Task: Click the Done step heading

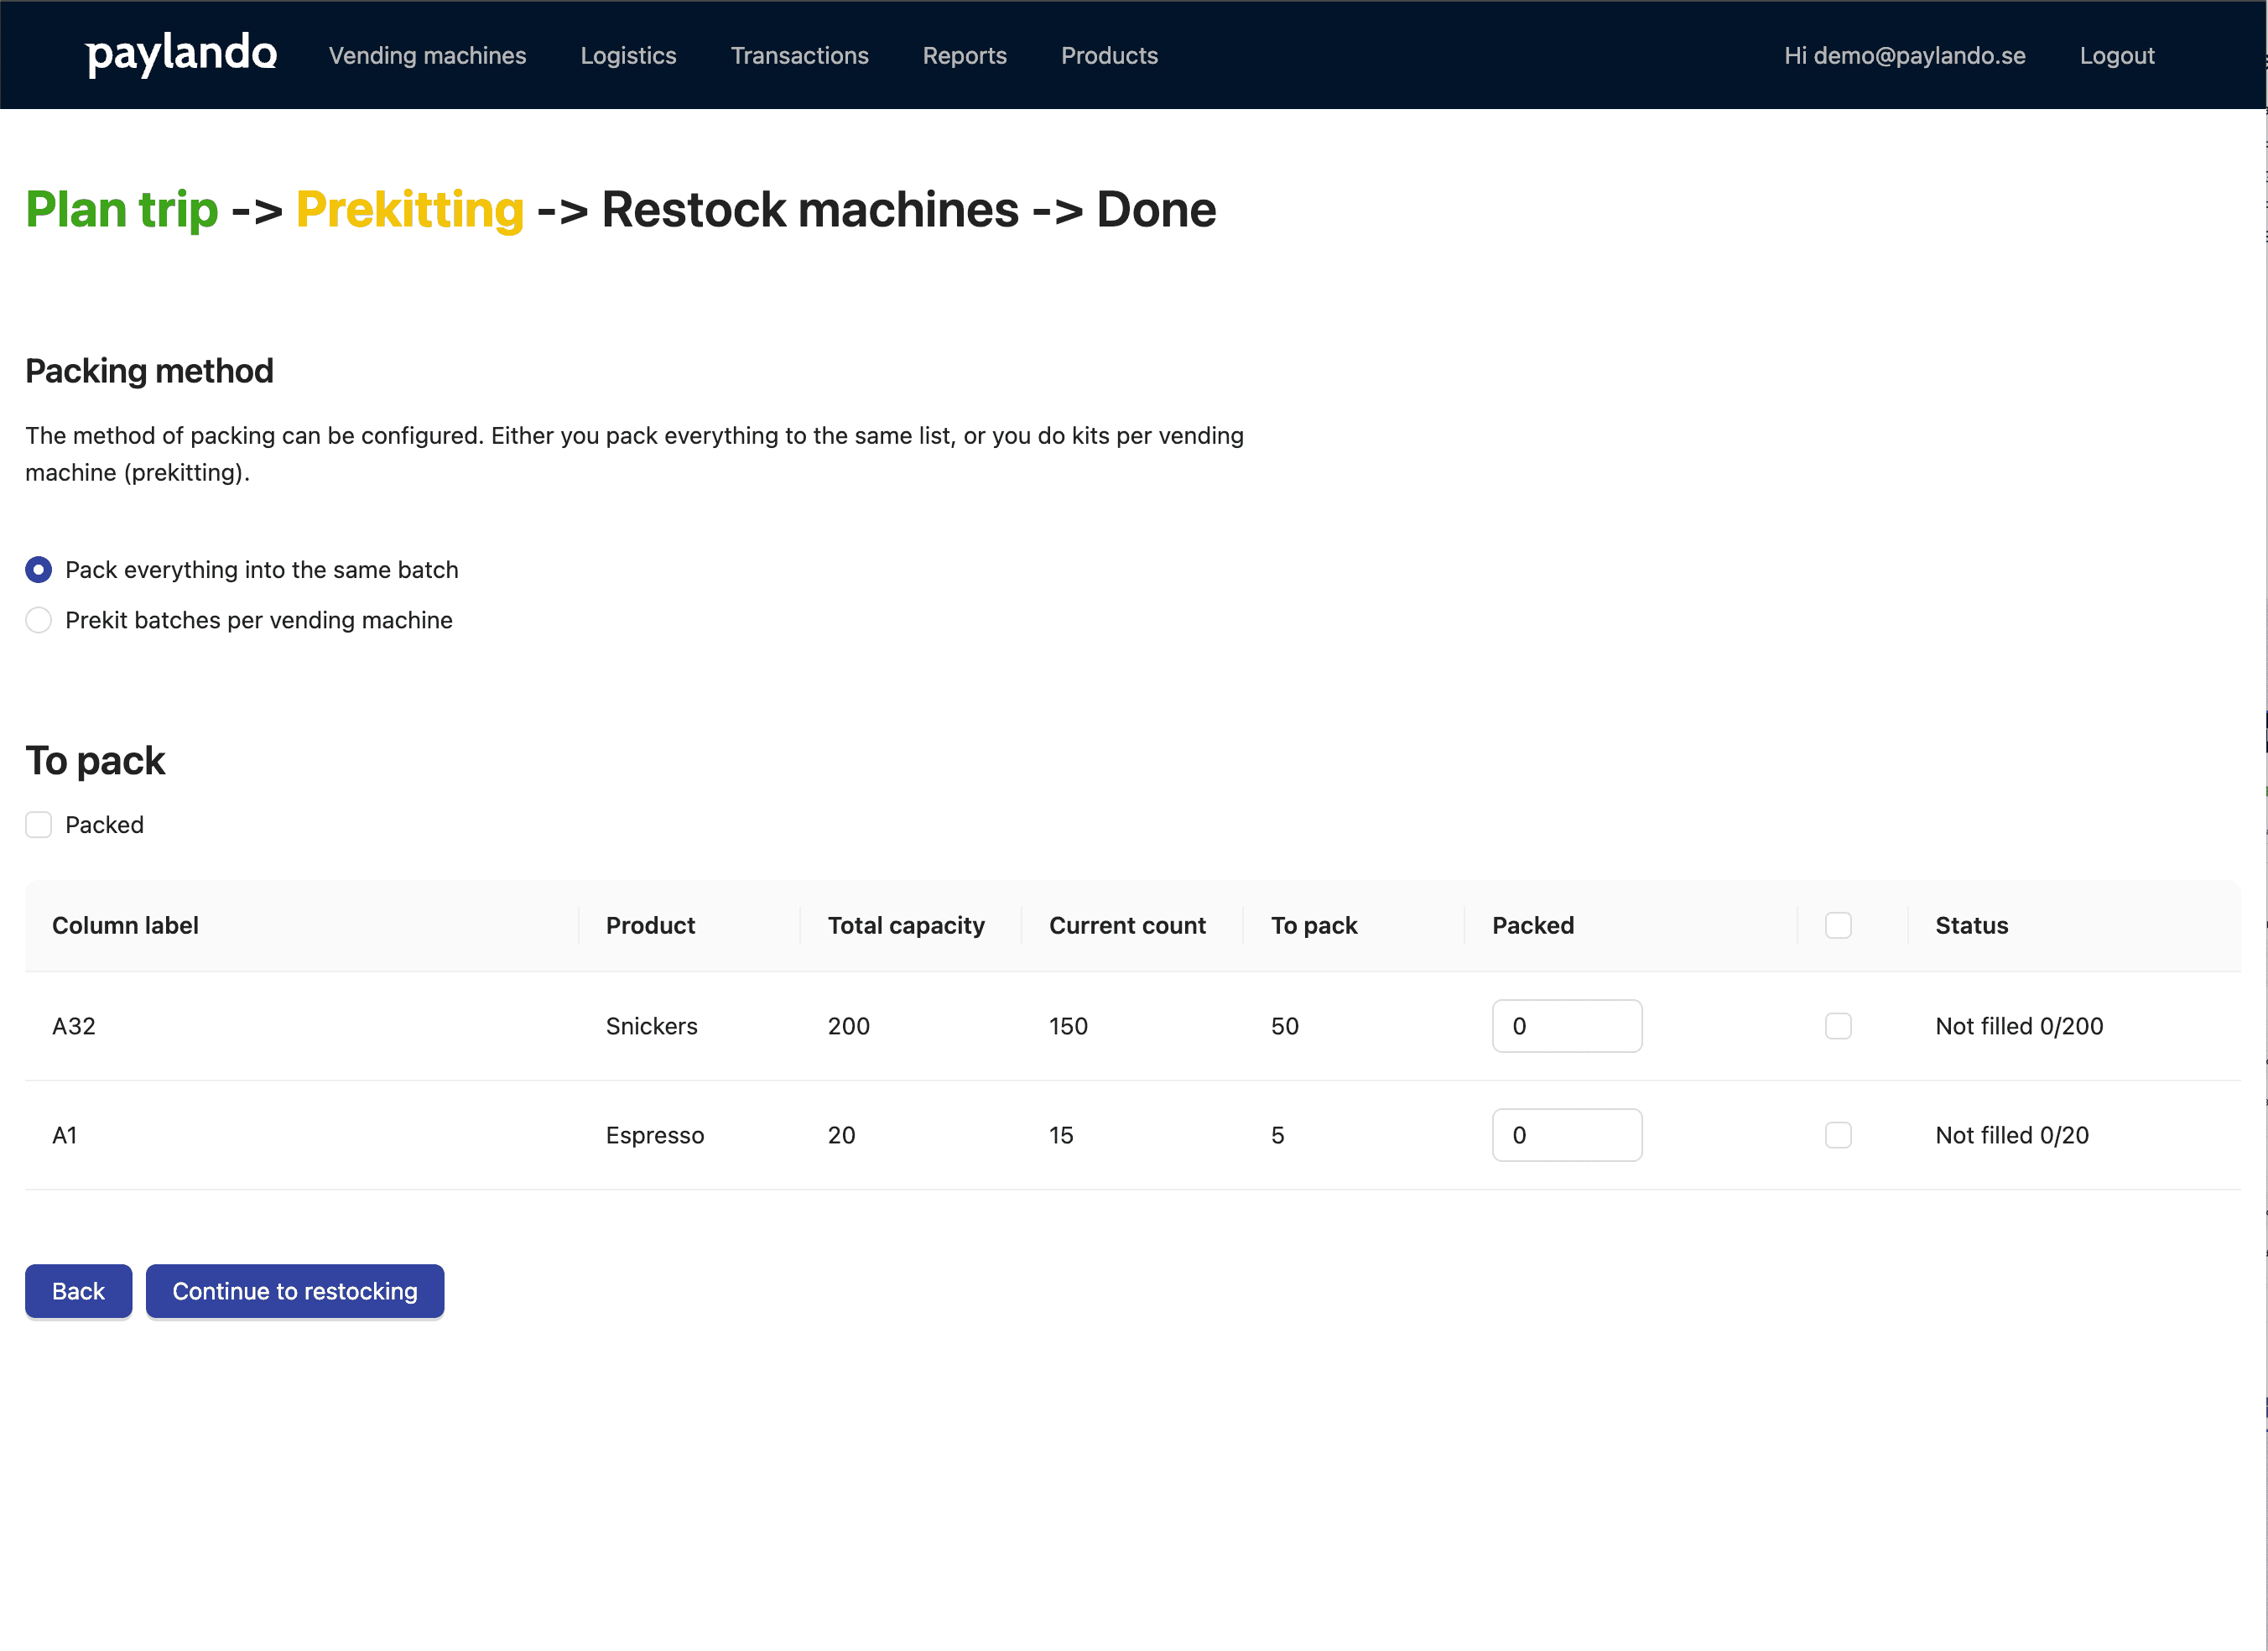Action: click(x=1156, y=210)
